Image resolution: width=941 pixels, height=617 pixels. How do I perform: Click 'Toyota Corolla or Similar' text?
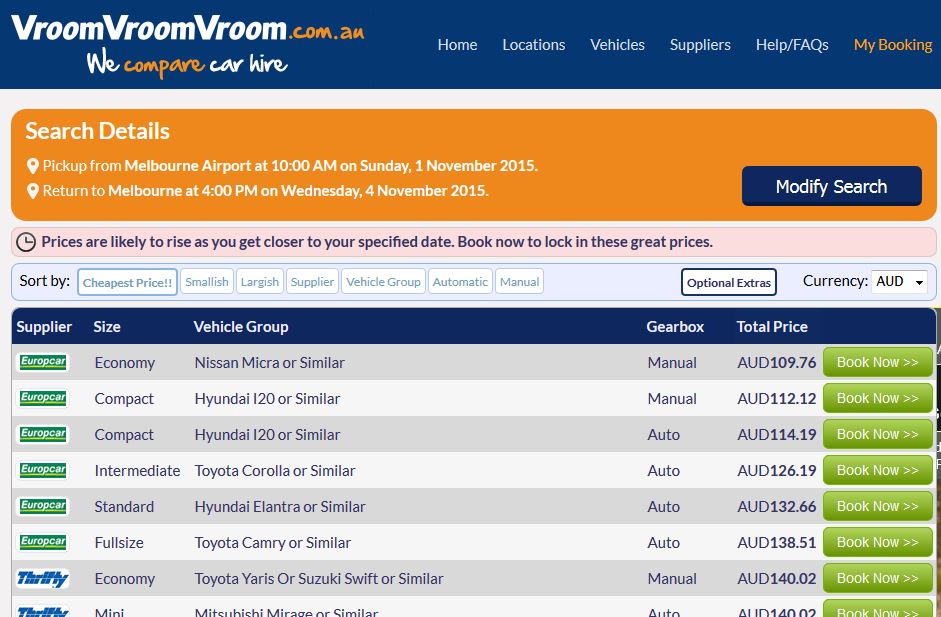click(275, 471)
